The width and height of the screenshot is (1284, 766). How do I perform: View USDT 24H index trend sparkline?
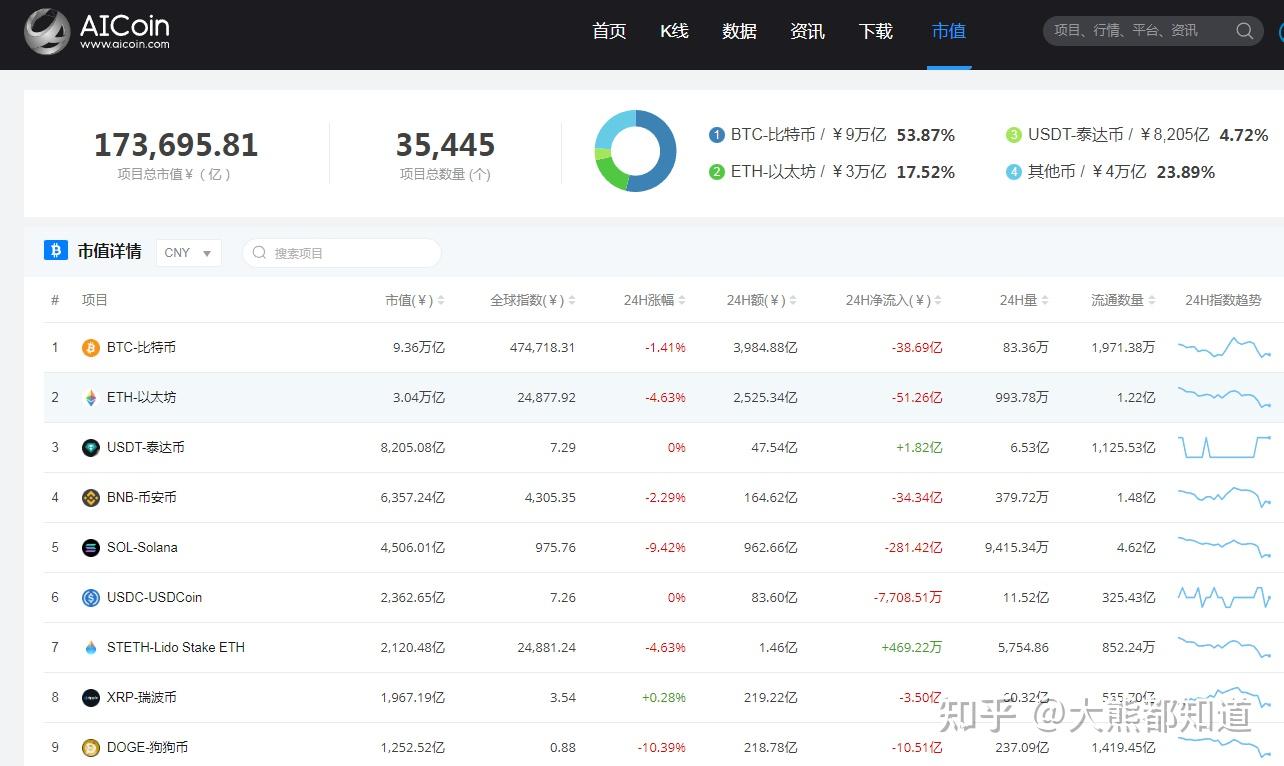point(1224,447)
